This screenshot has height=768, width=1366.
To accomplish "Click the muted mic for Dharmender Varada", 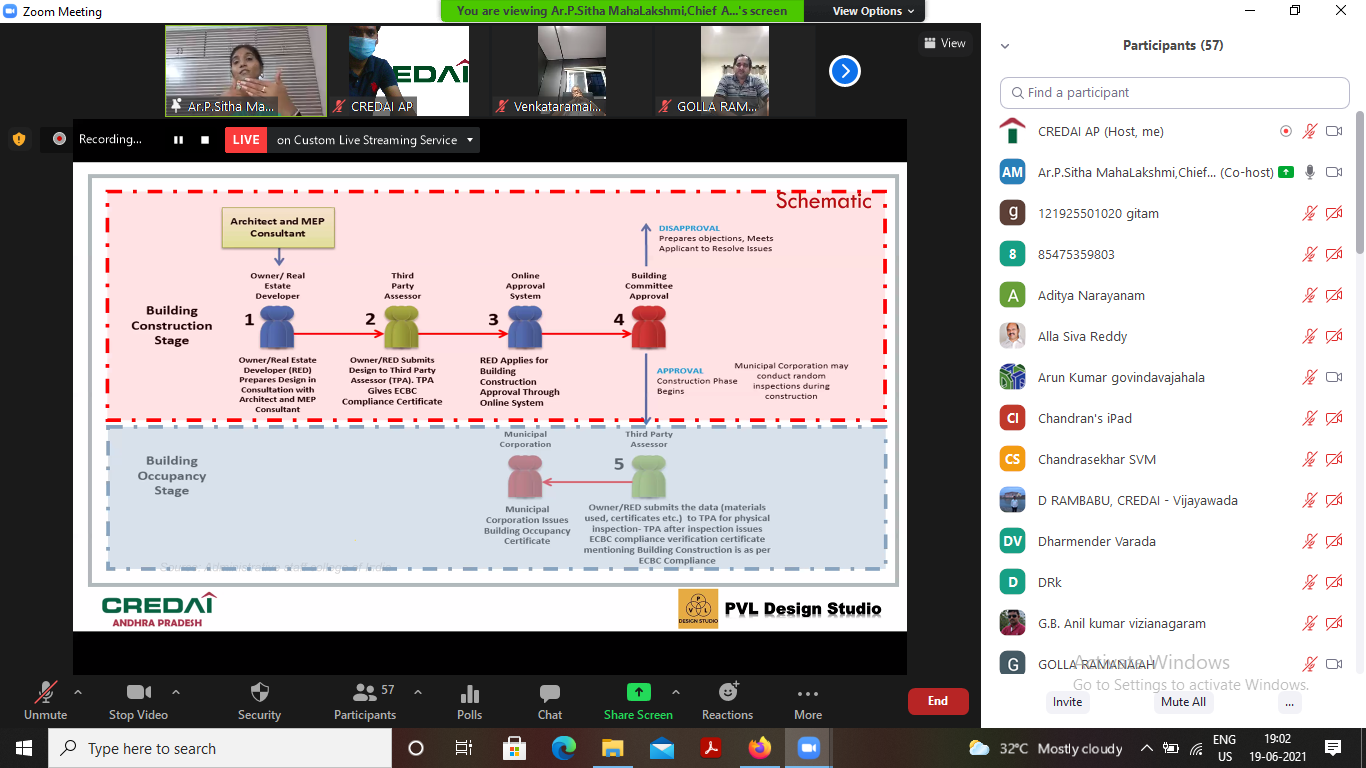I will pos(1309,541).
